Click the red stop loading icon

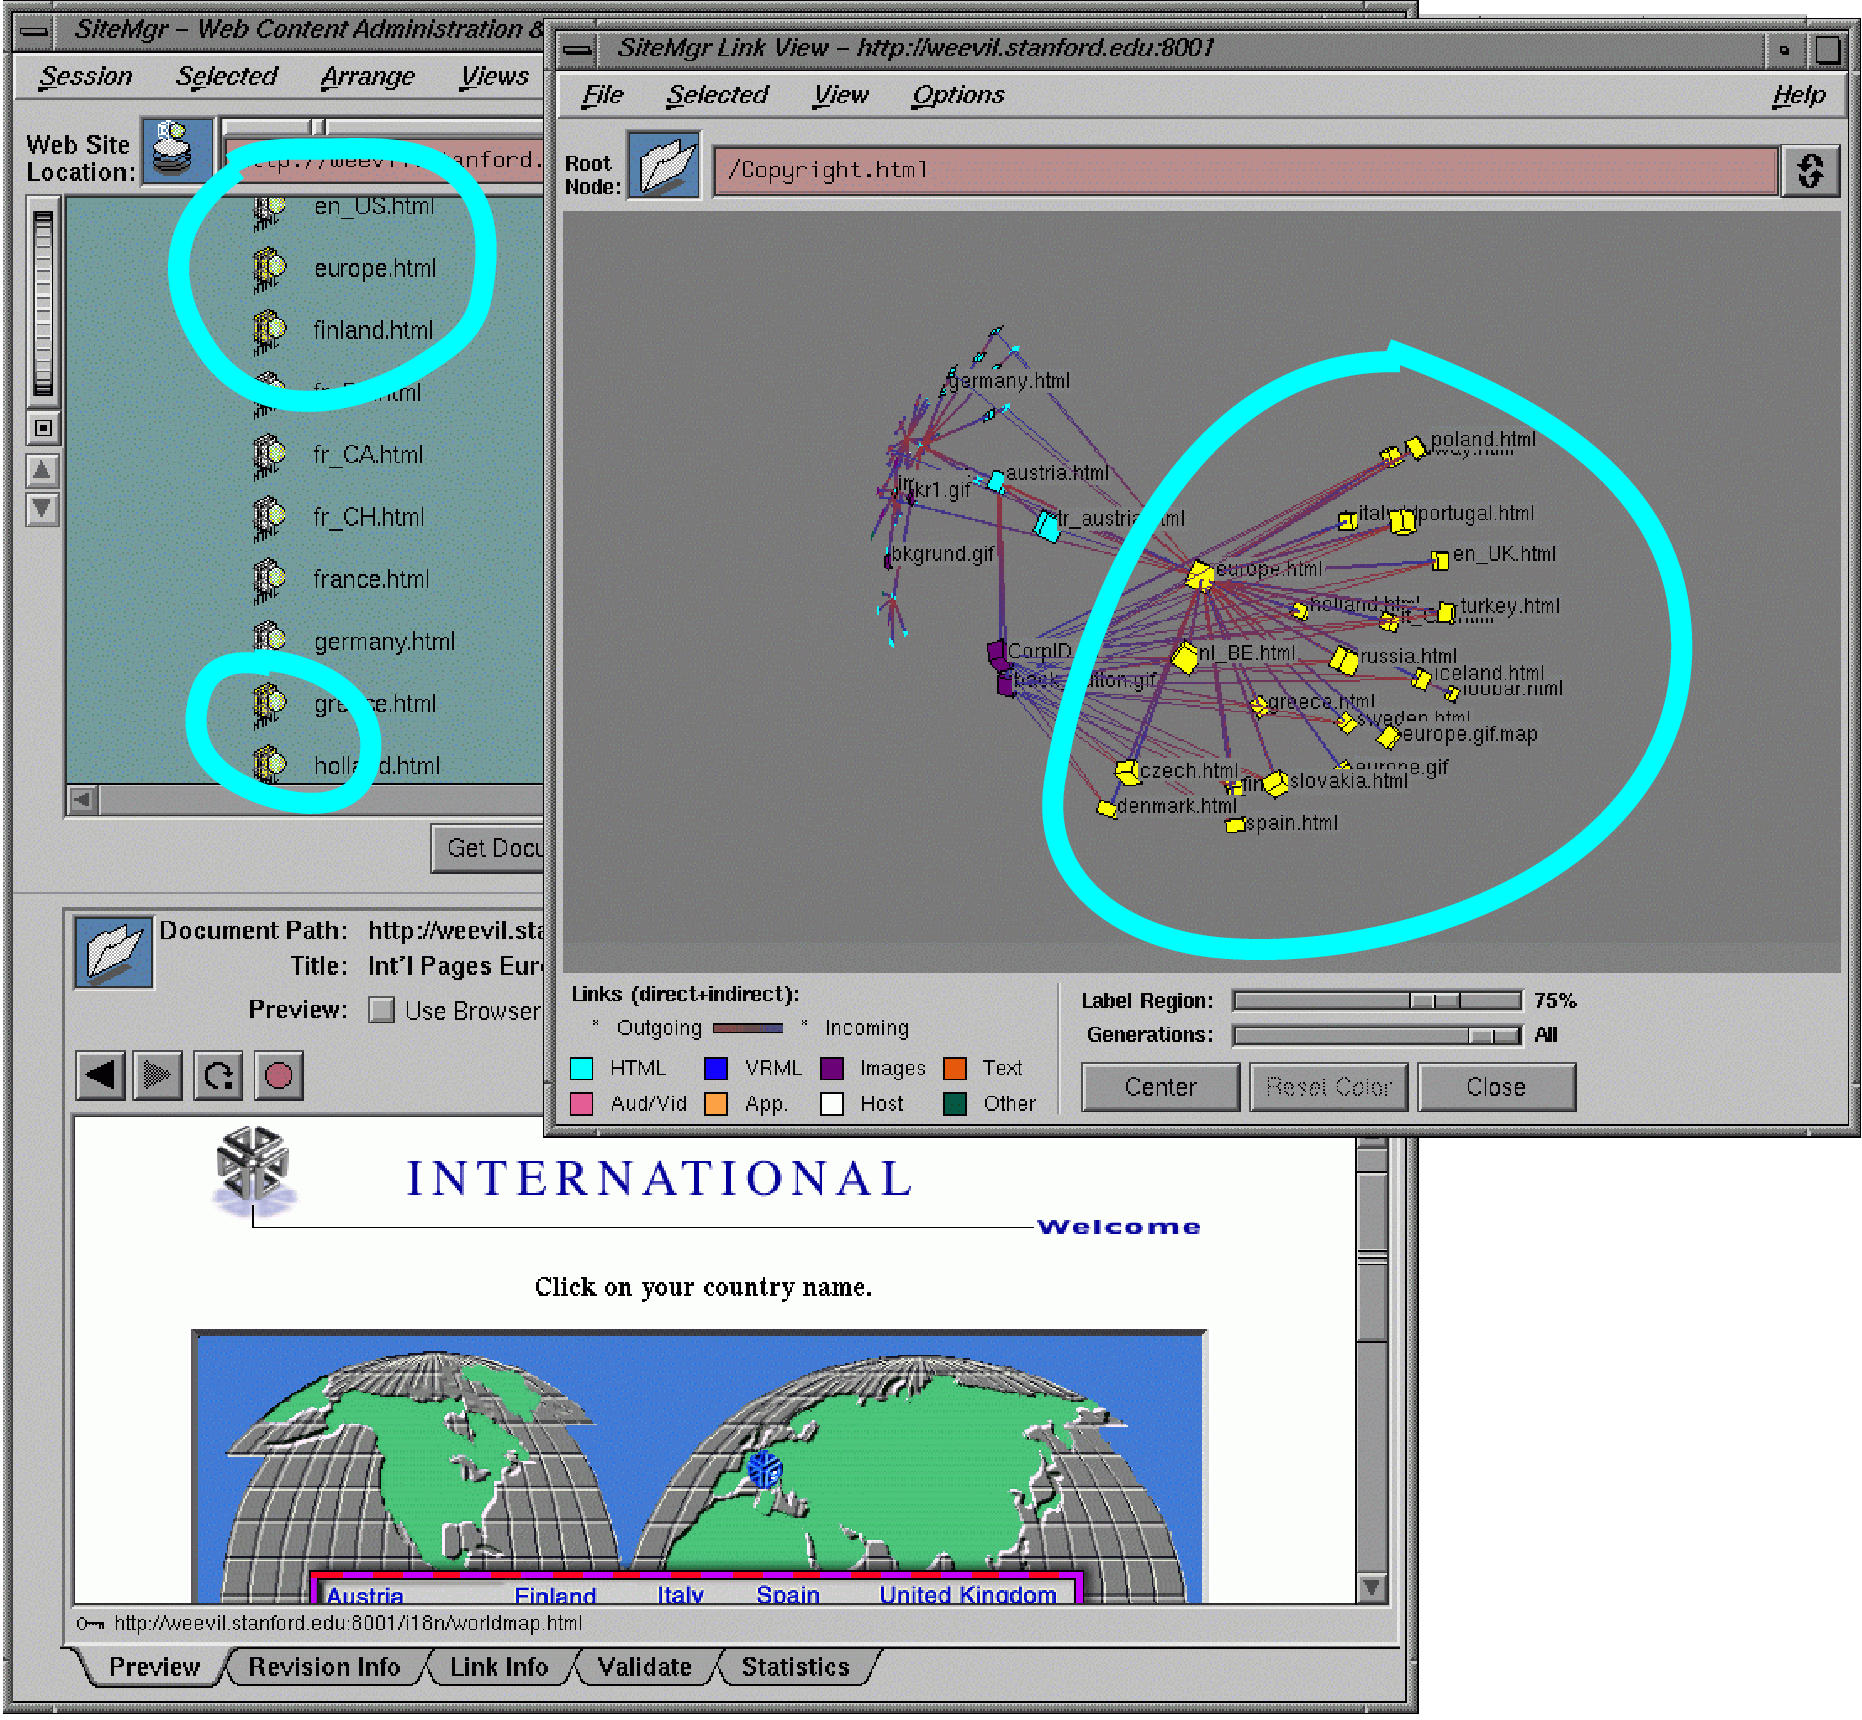pos(278,1076)
